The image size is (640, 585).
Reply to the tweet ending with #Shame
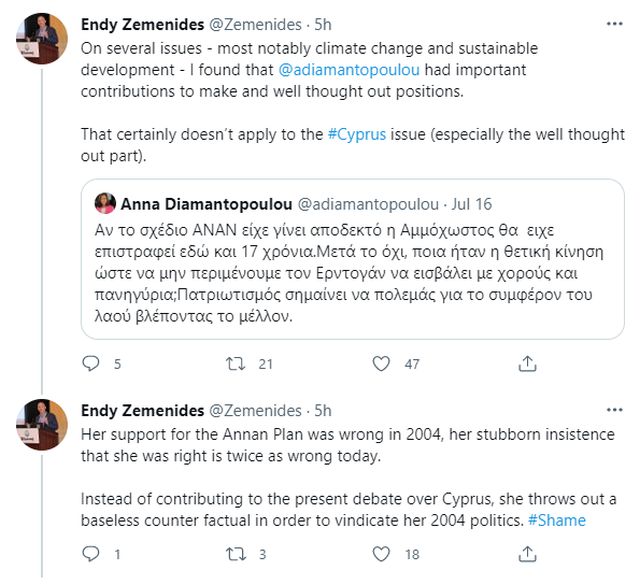[x=91, y=553]
